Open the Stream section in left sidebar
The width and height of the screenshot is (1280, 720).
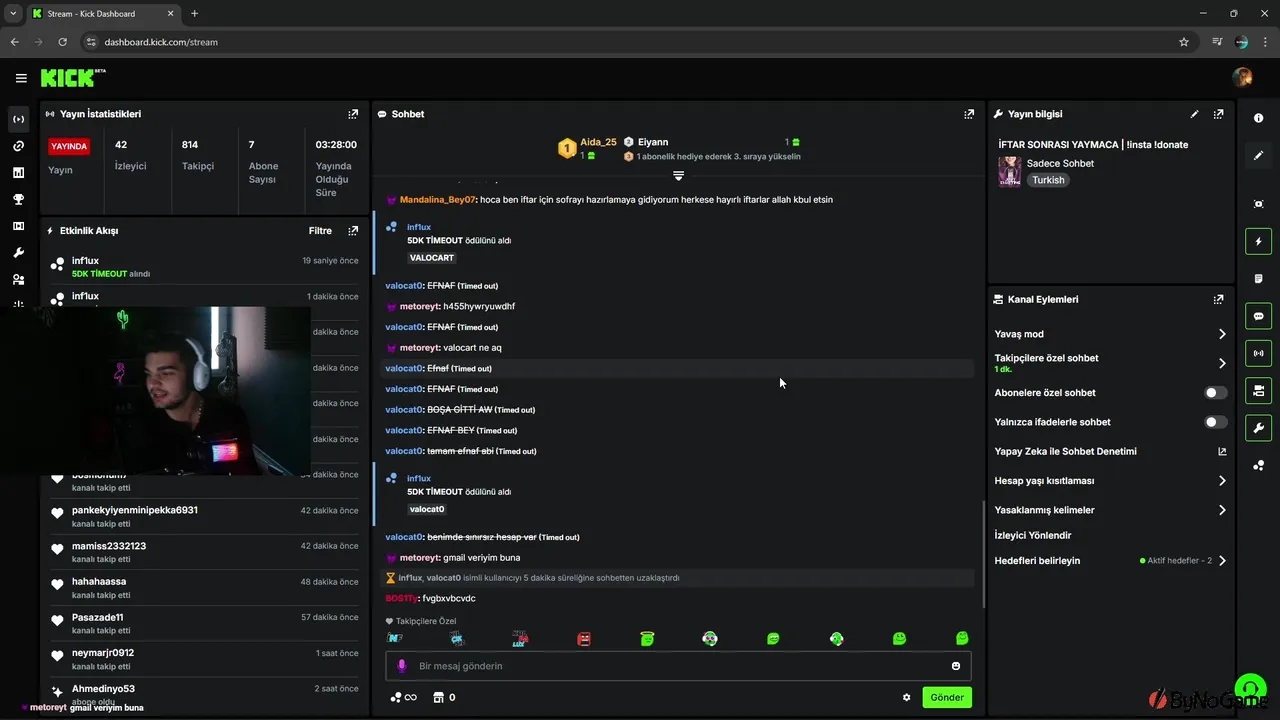coord(18,119)
